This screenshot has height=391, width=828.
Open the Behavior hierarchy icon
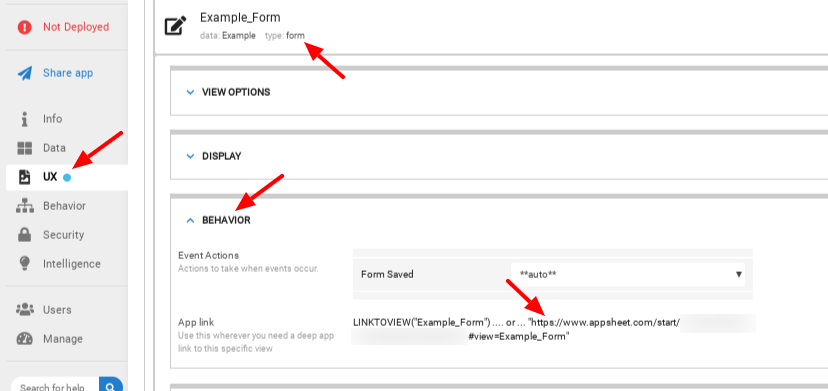tap(24, 206)
